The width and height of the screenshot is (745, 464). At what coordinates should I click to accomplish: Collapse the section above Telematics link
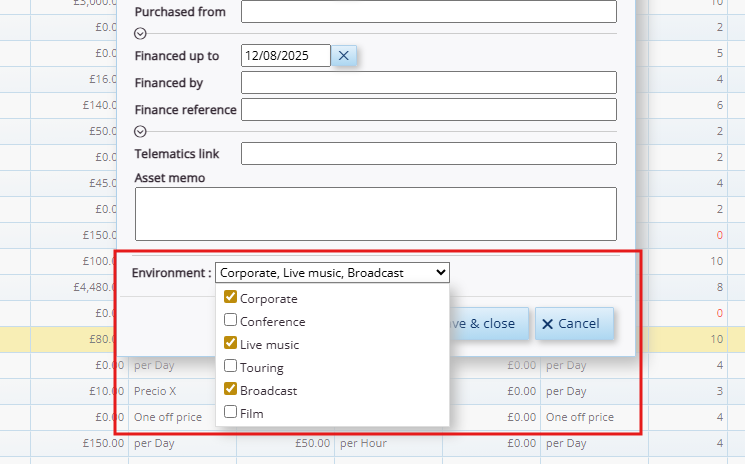pyautogui.click(x=140, y=132)
